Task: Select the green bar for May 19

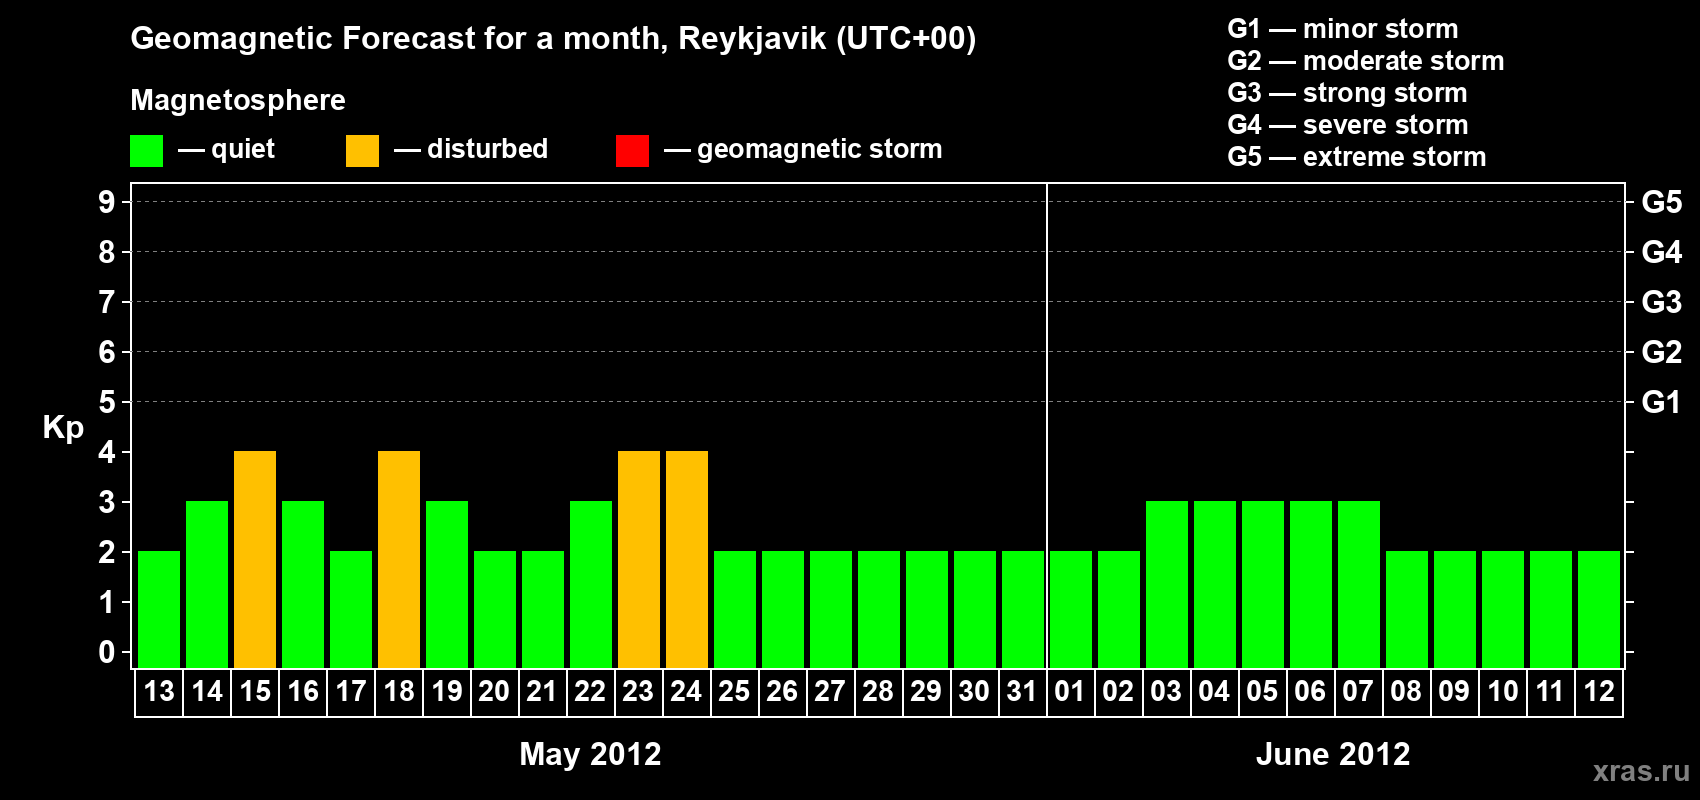Action: [447, 585]
